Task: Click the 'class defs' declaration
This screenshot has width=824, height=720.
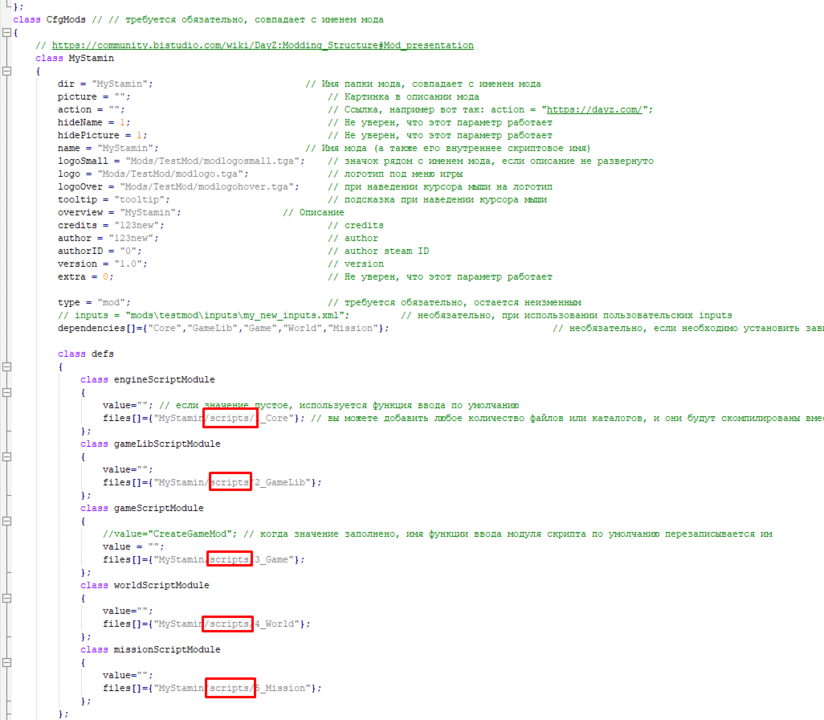Action: pos(86,354)
